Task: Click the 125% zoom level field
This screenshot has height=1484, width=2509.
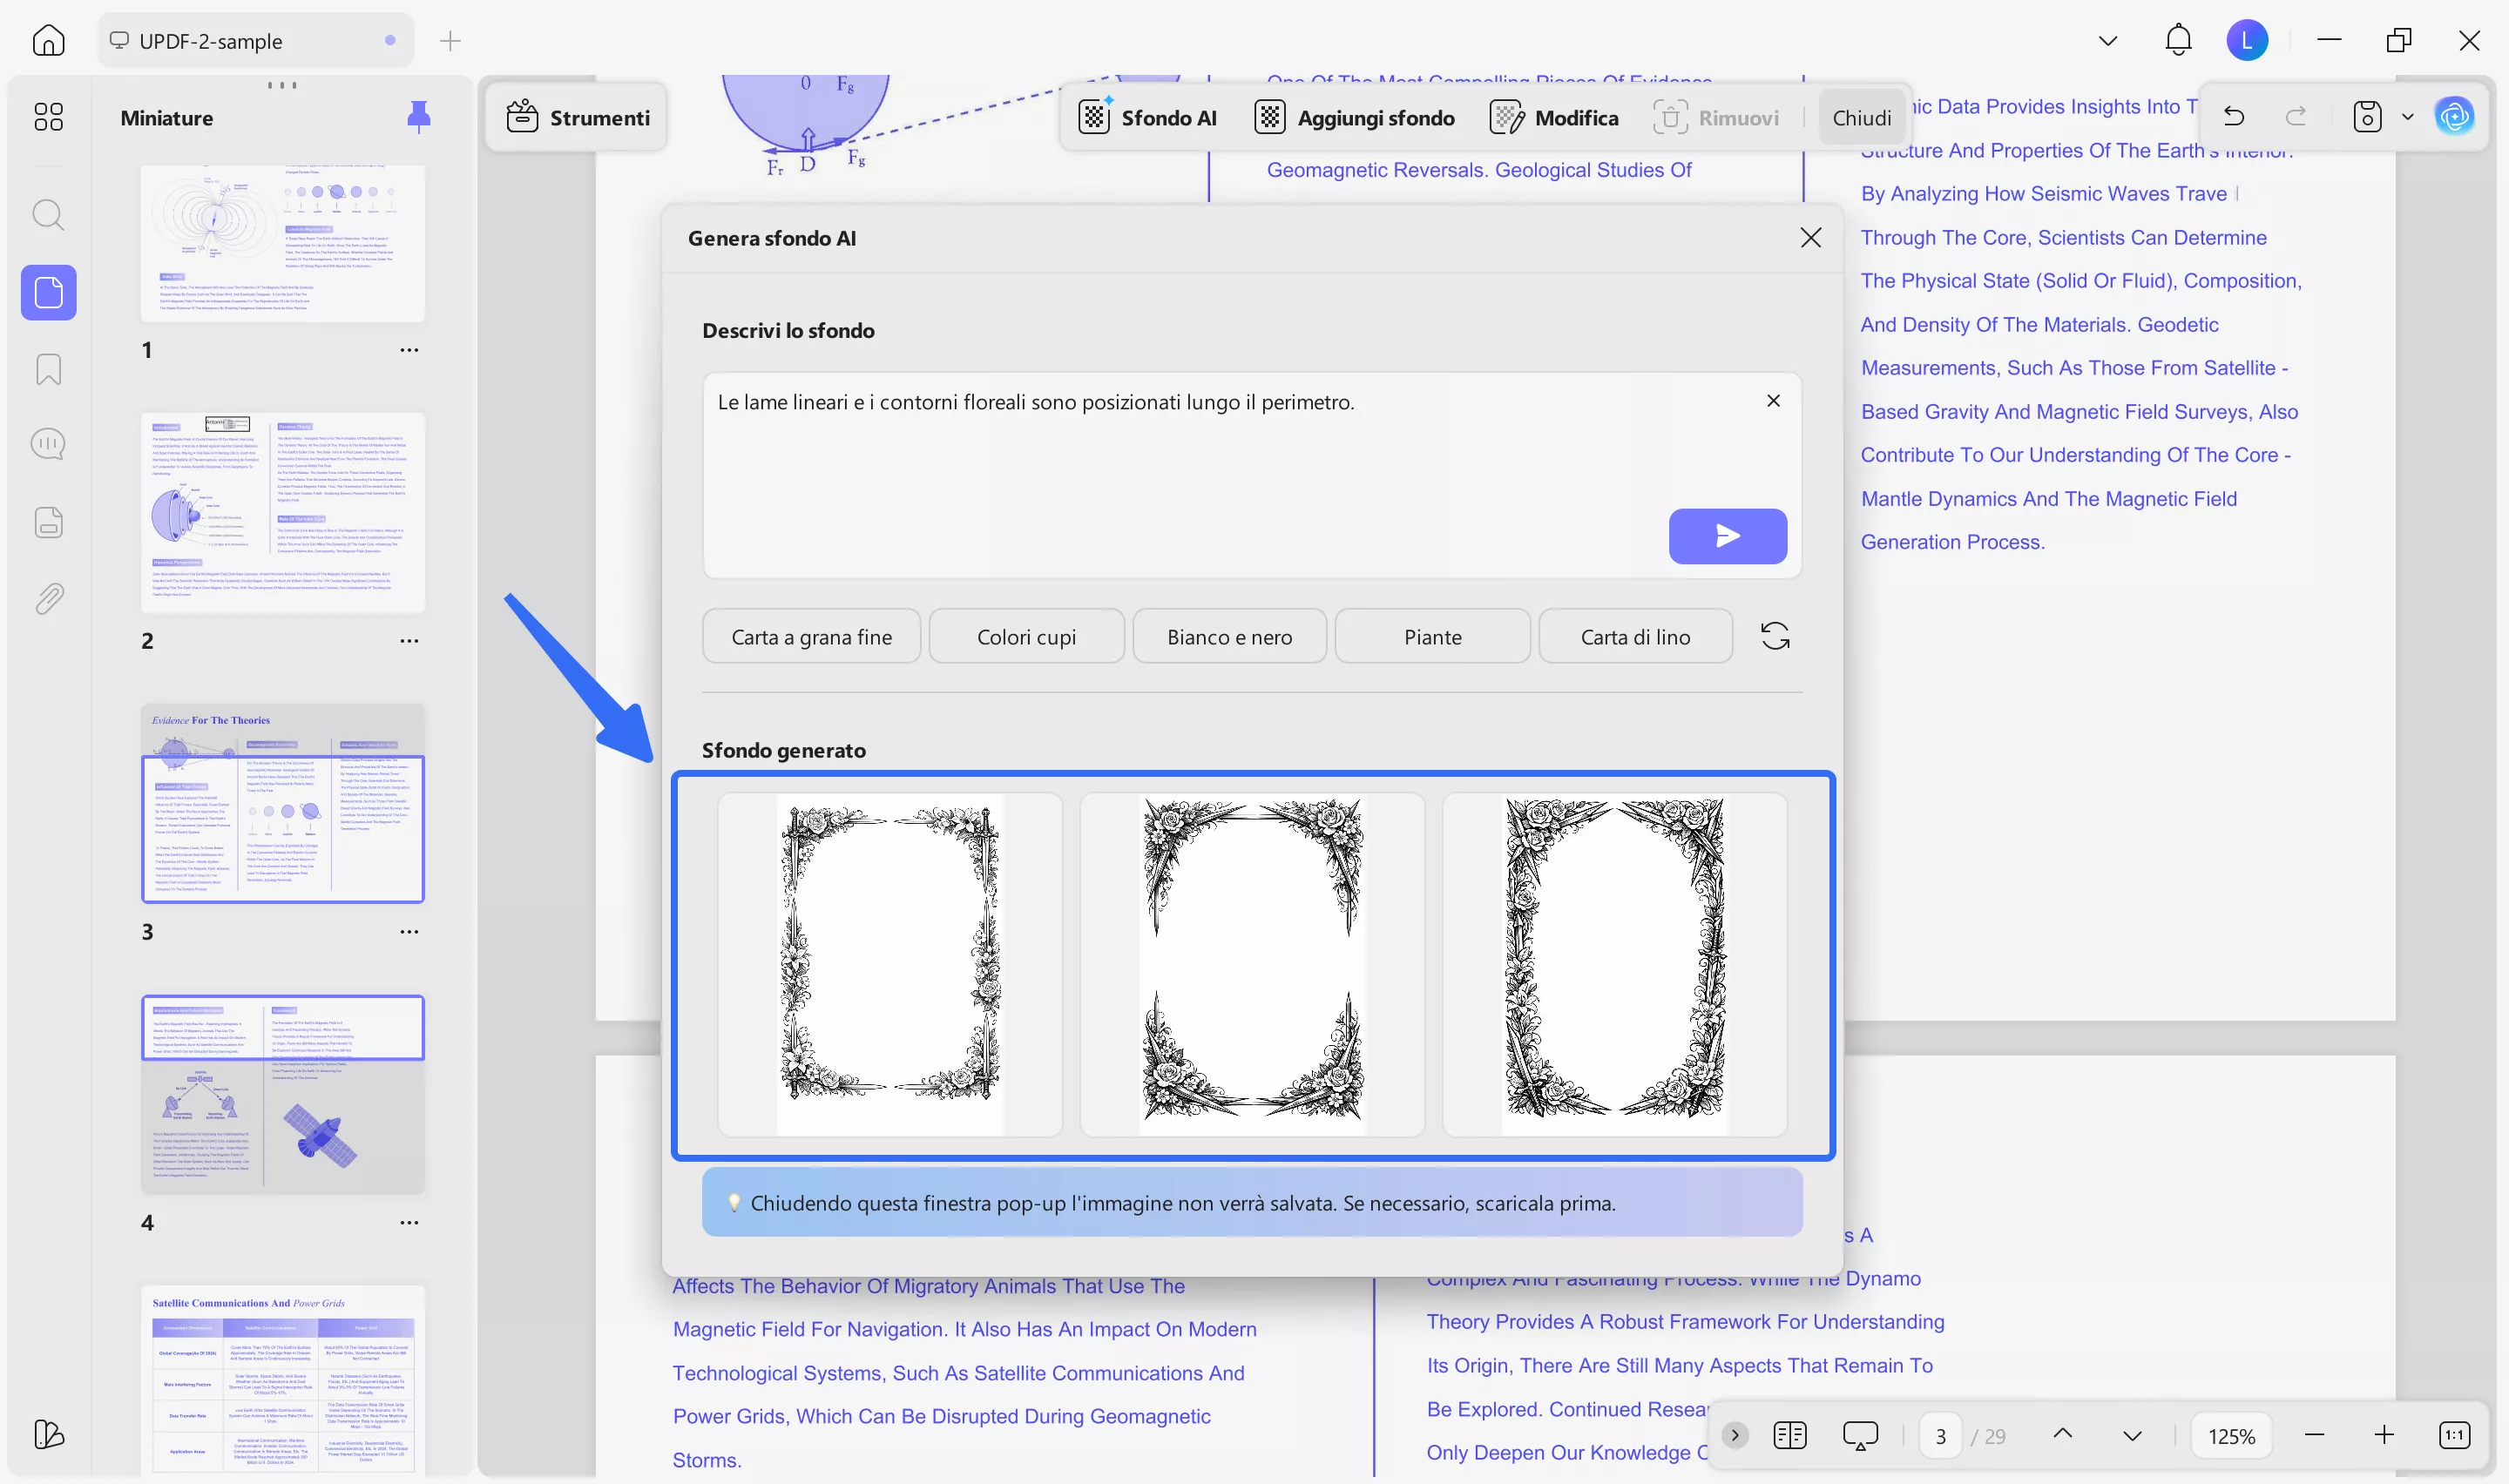Action: tap(2230, 1436)
